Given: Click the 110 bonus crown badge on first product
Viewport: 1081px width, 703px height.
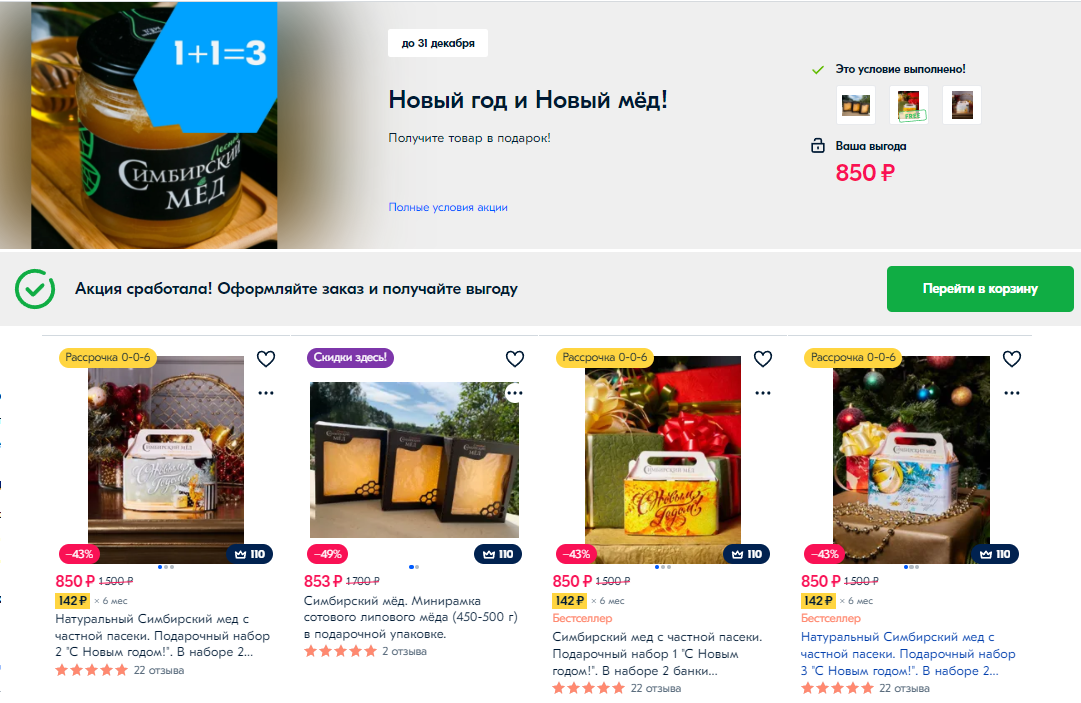Looking at the screenshot, I should click(x=250, y=554).
